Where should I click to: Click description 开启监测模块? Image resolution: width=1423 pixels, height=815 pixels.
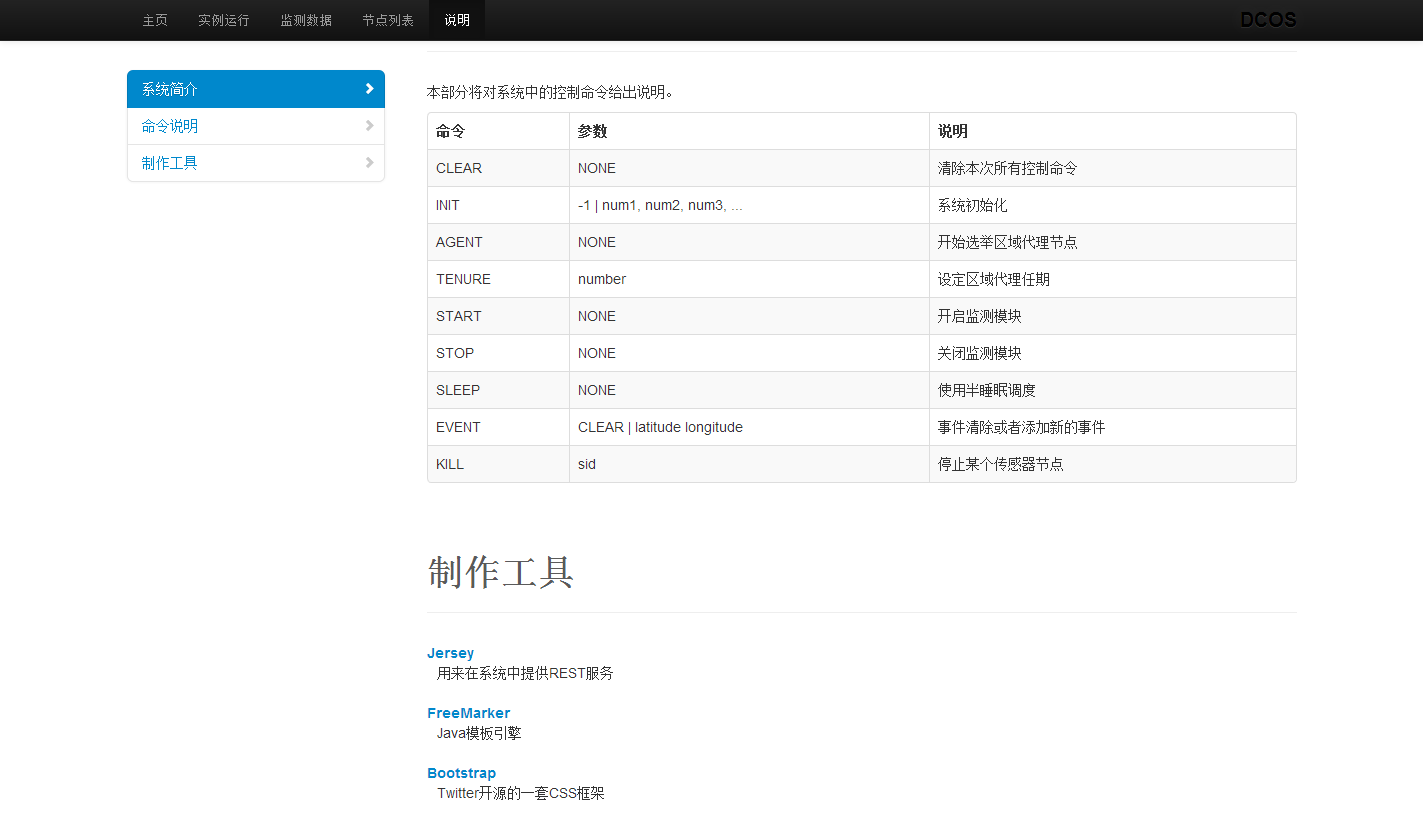pyautogui.click(x=1113, y=316)
